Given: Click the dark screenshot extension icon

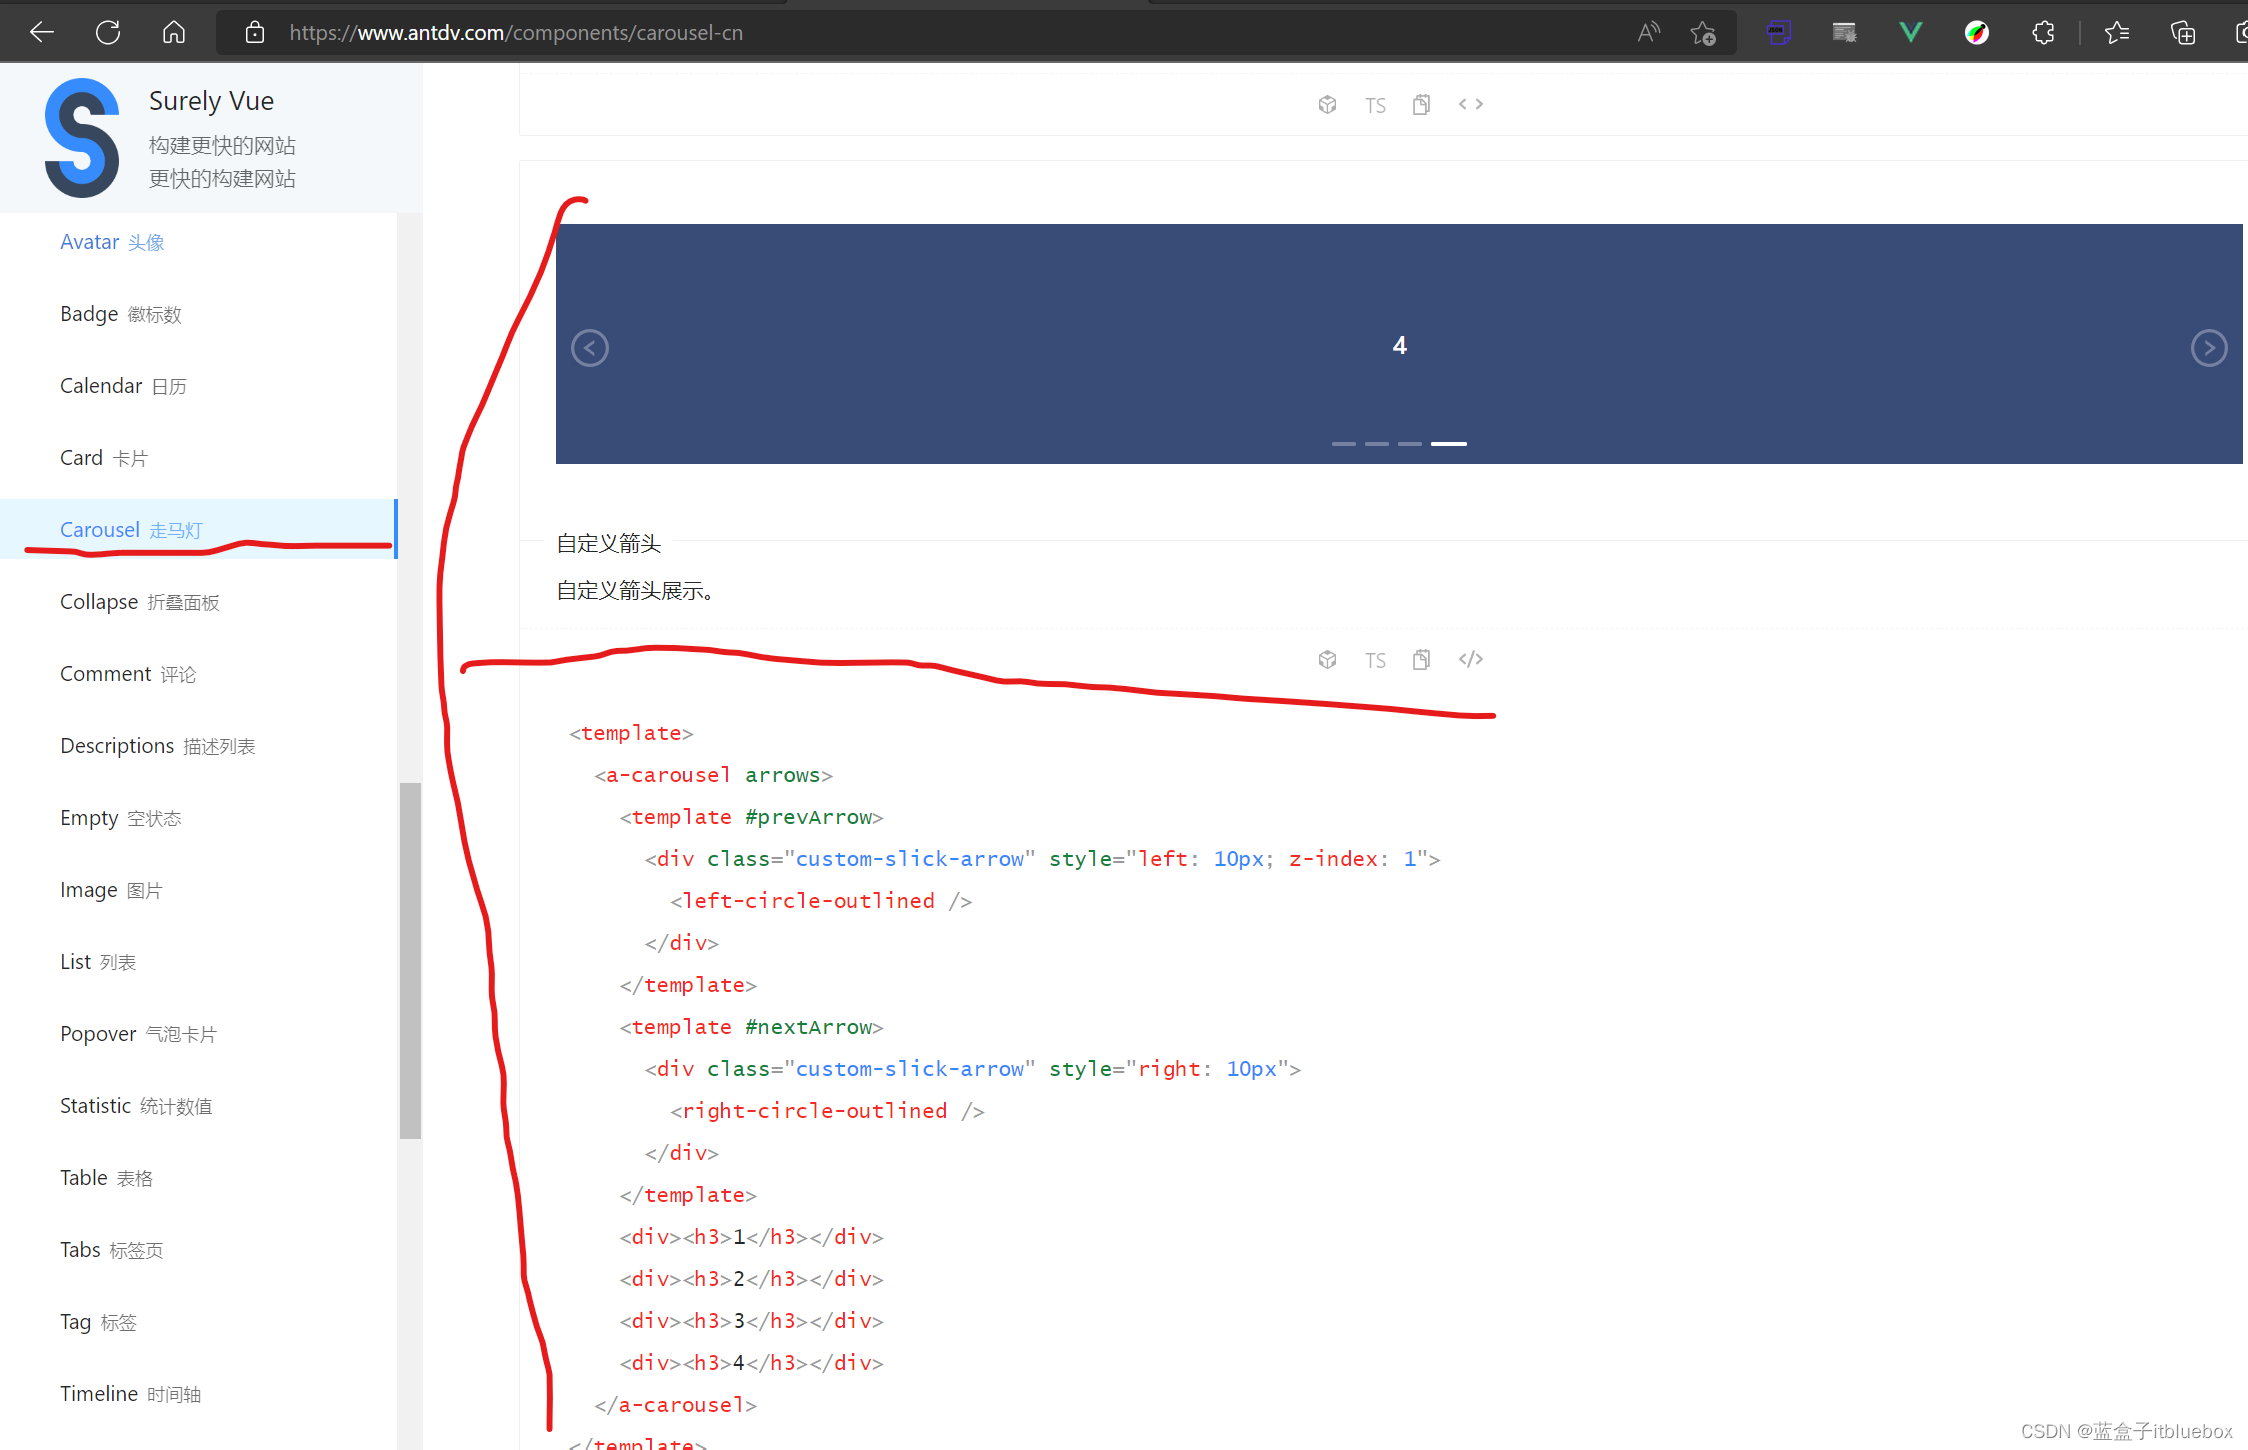Looking at the screenshot, I should 1844,33.
